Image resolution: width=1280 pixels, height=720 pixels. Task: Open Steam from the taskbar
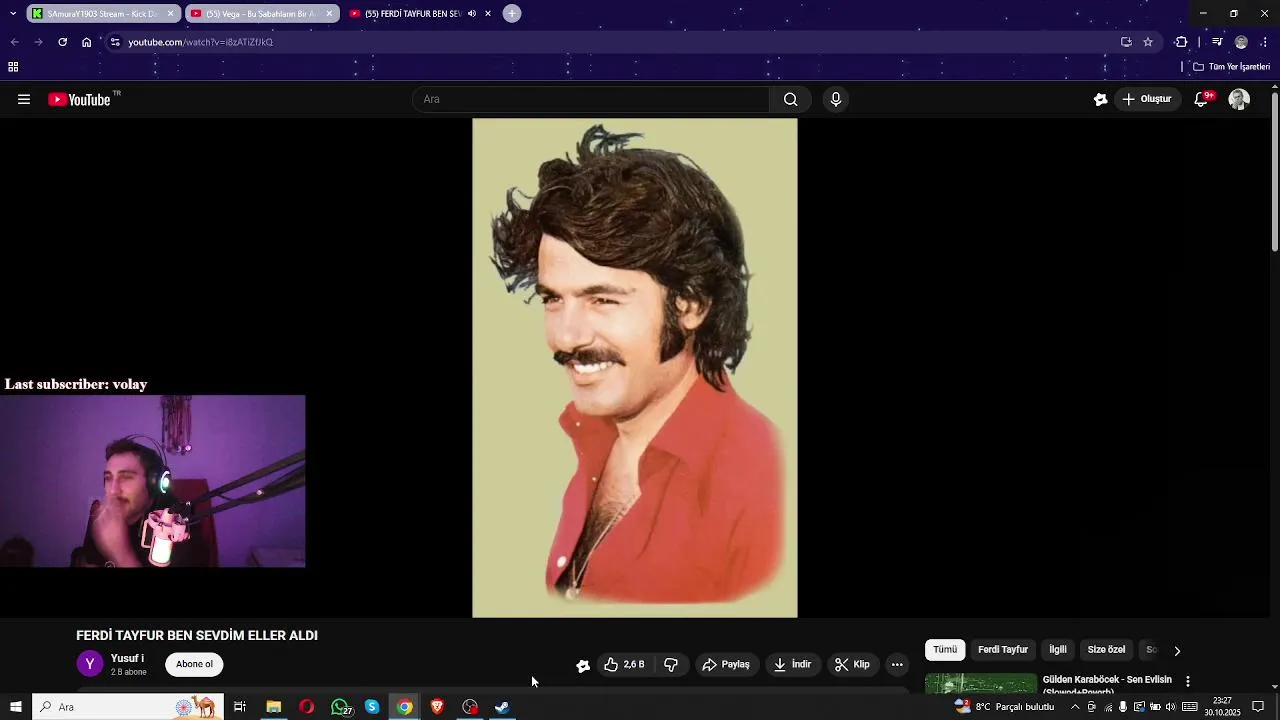coord(503,707)
